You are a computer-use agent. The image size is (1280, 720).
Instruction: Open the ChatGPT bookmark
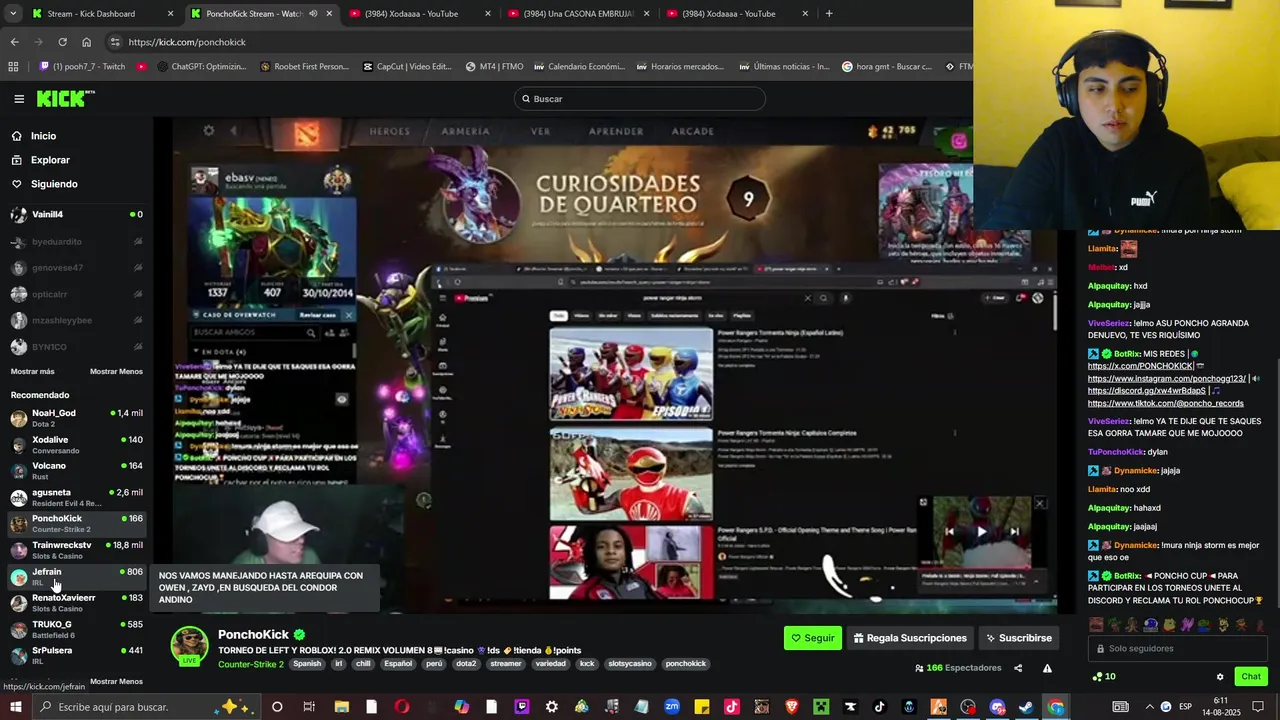pyautogui.click(x=201, y=67)
